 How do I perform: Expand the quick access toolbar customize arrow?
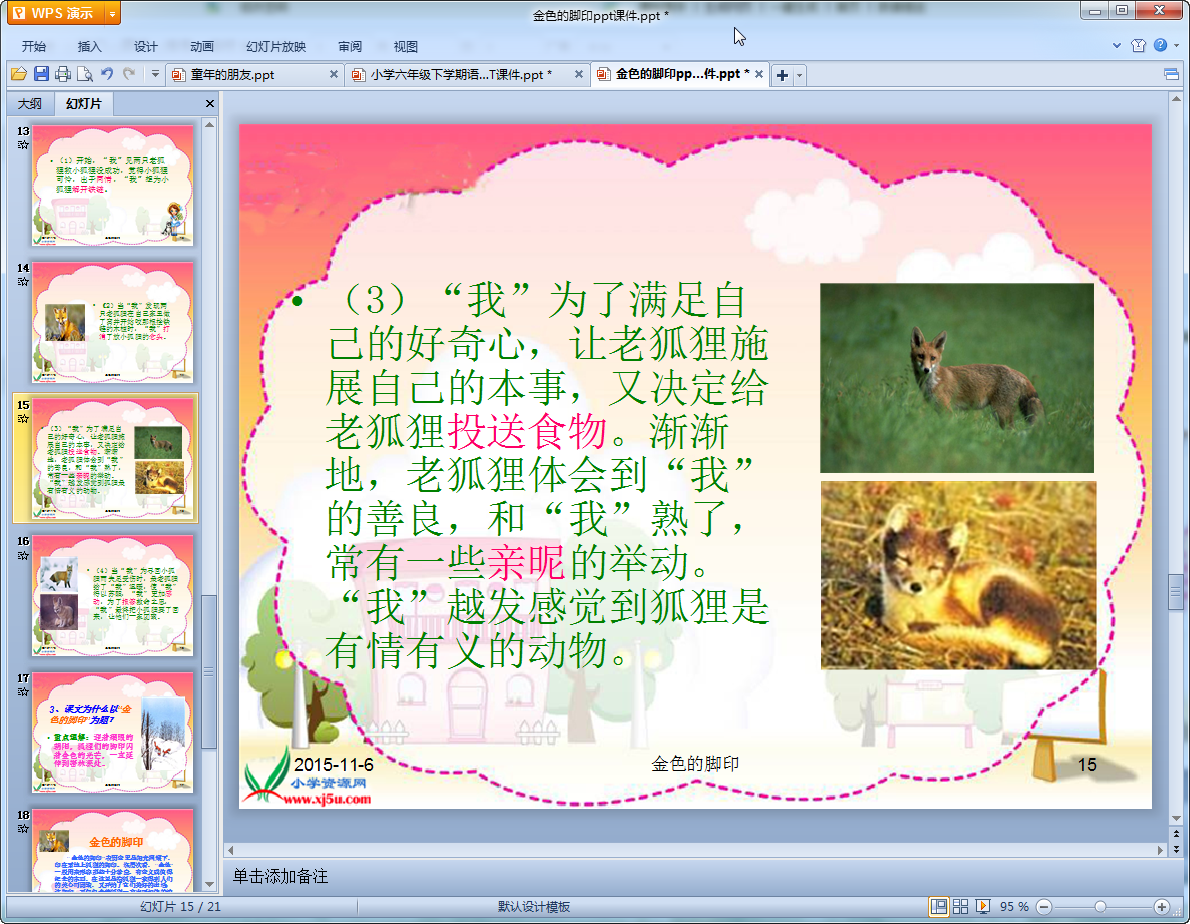point(155,74)
